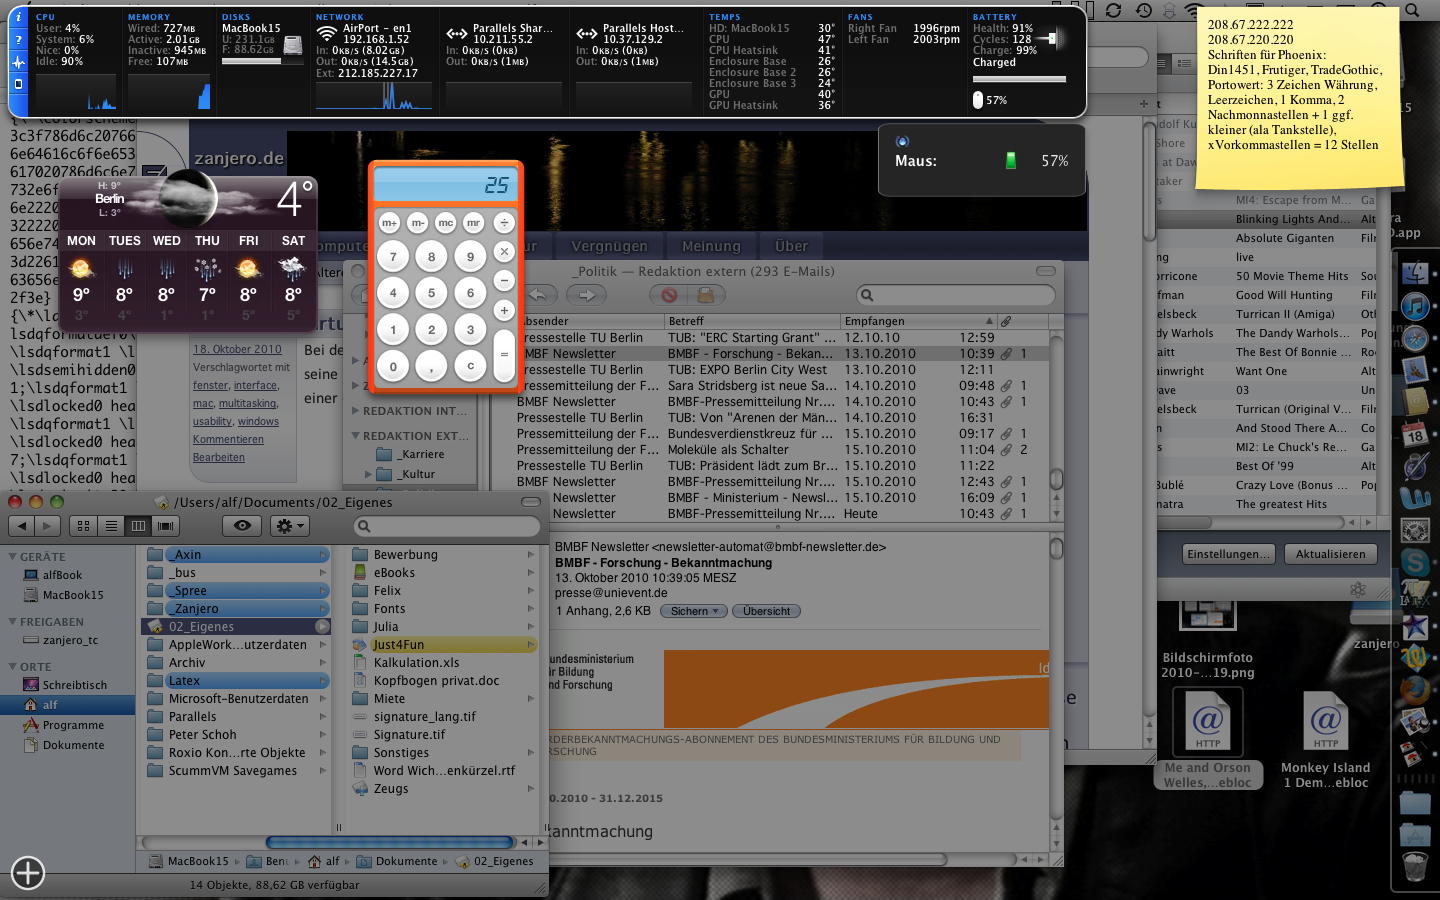
Task: Switch Finder to Cover Flow view
Action: [166, 525]
